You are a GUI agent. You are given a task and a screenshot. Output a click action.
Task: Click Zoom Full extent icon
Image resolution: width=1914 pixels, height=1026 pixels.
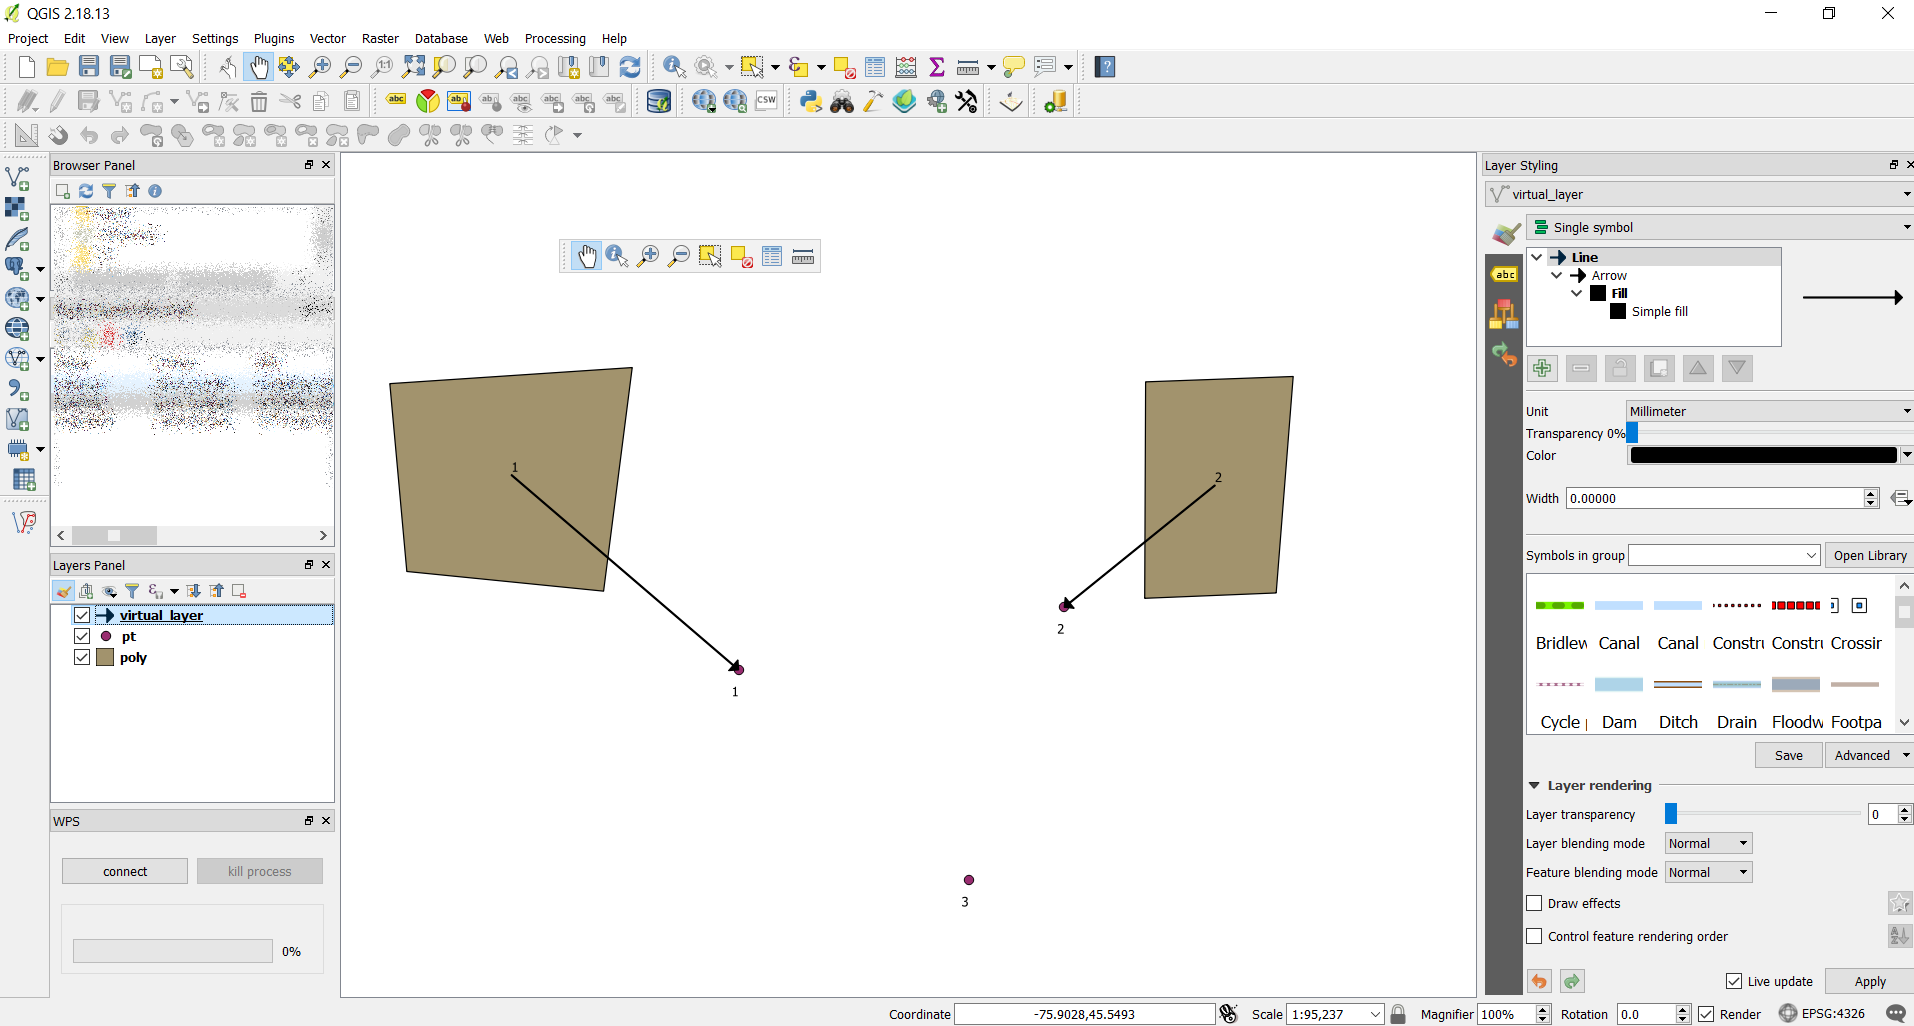click(413, 67)
